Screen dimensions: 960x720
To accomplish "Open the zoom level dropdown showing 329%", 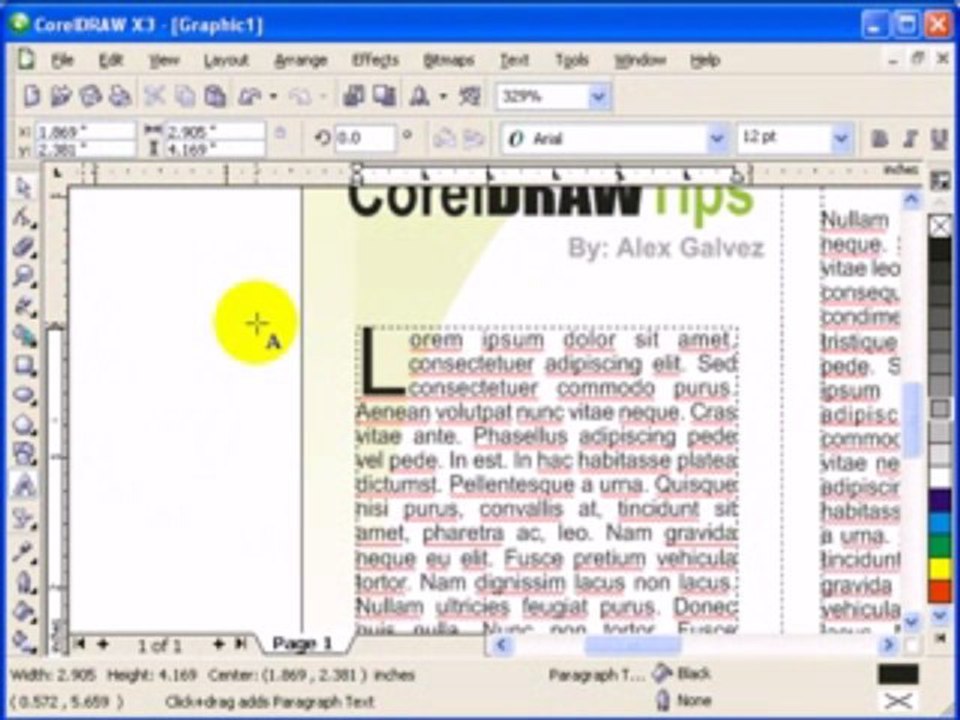I will click(x=598, y=97).
